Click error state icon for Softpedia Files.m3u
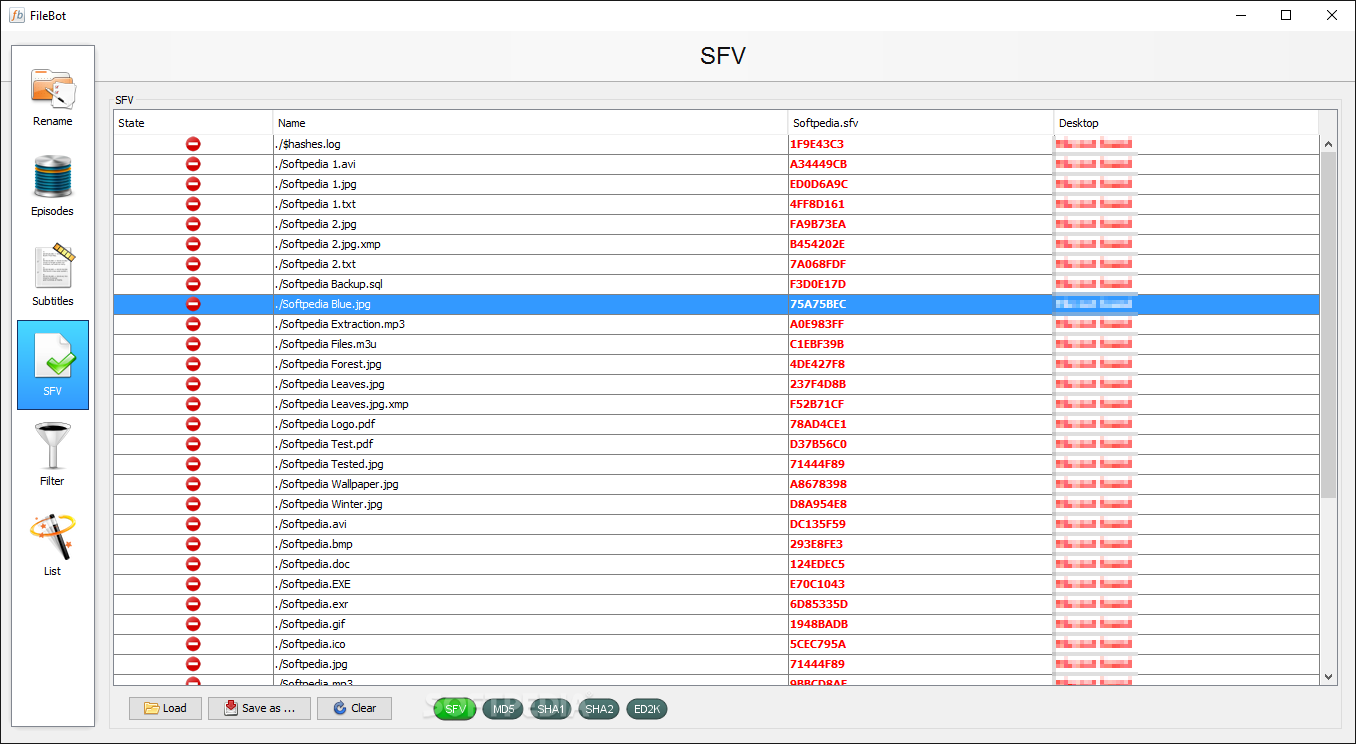The width and height of the screenshot is (1356, 744). pyautogui.click(x=193, y=344)
